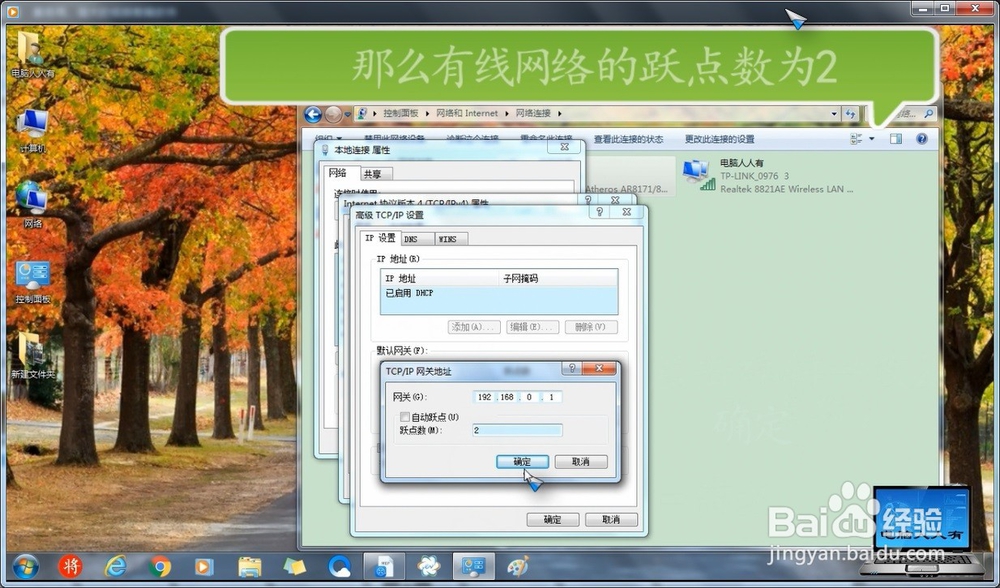Go forward in Network Connections window
Screen dimensions: 1000x588
click(x=334, y=114)
